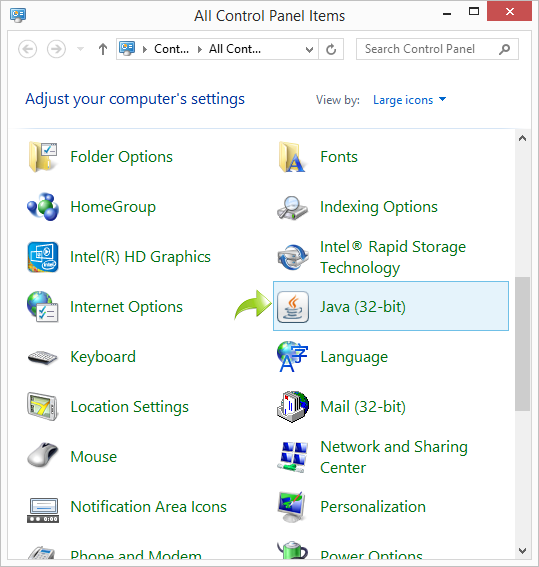The width and height of the screenshot is (539, 567).
Task: Open the Language globe icon
Action: (x=292, y=357)
